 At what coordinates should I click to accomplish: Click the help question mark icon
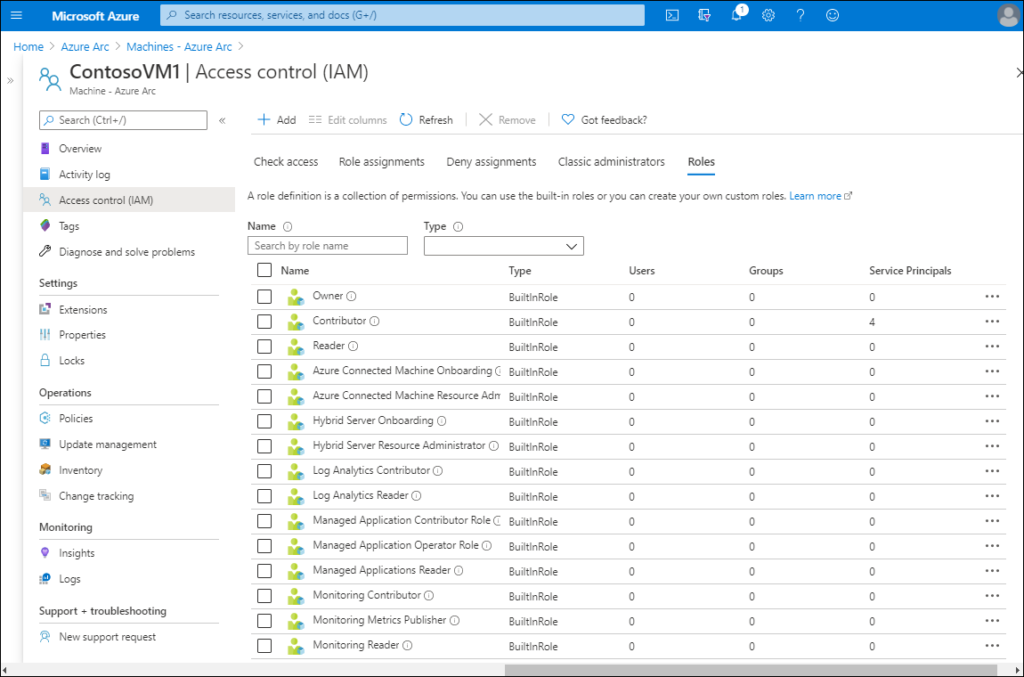point(800,15)
